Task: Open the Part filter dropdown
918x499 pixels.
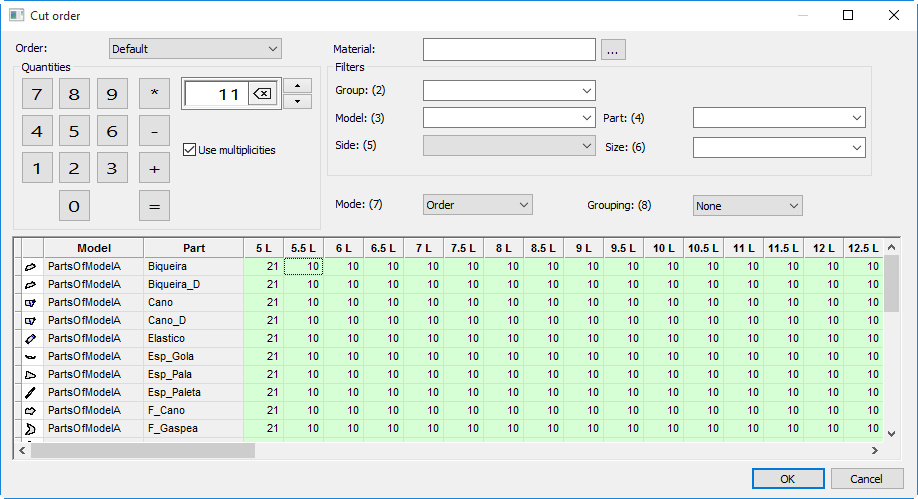Action: click(x=779, y=118)
